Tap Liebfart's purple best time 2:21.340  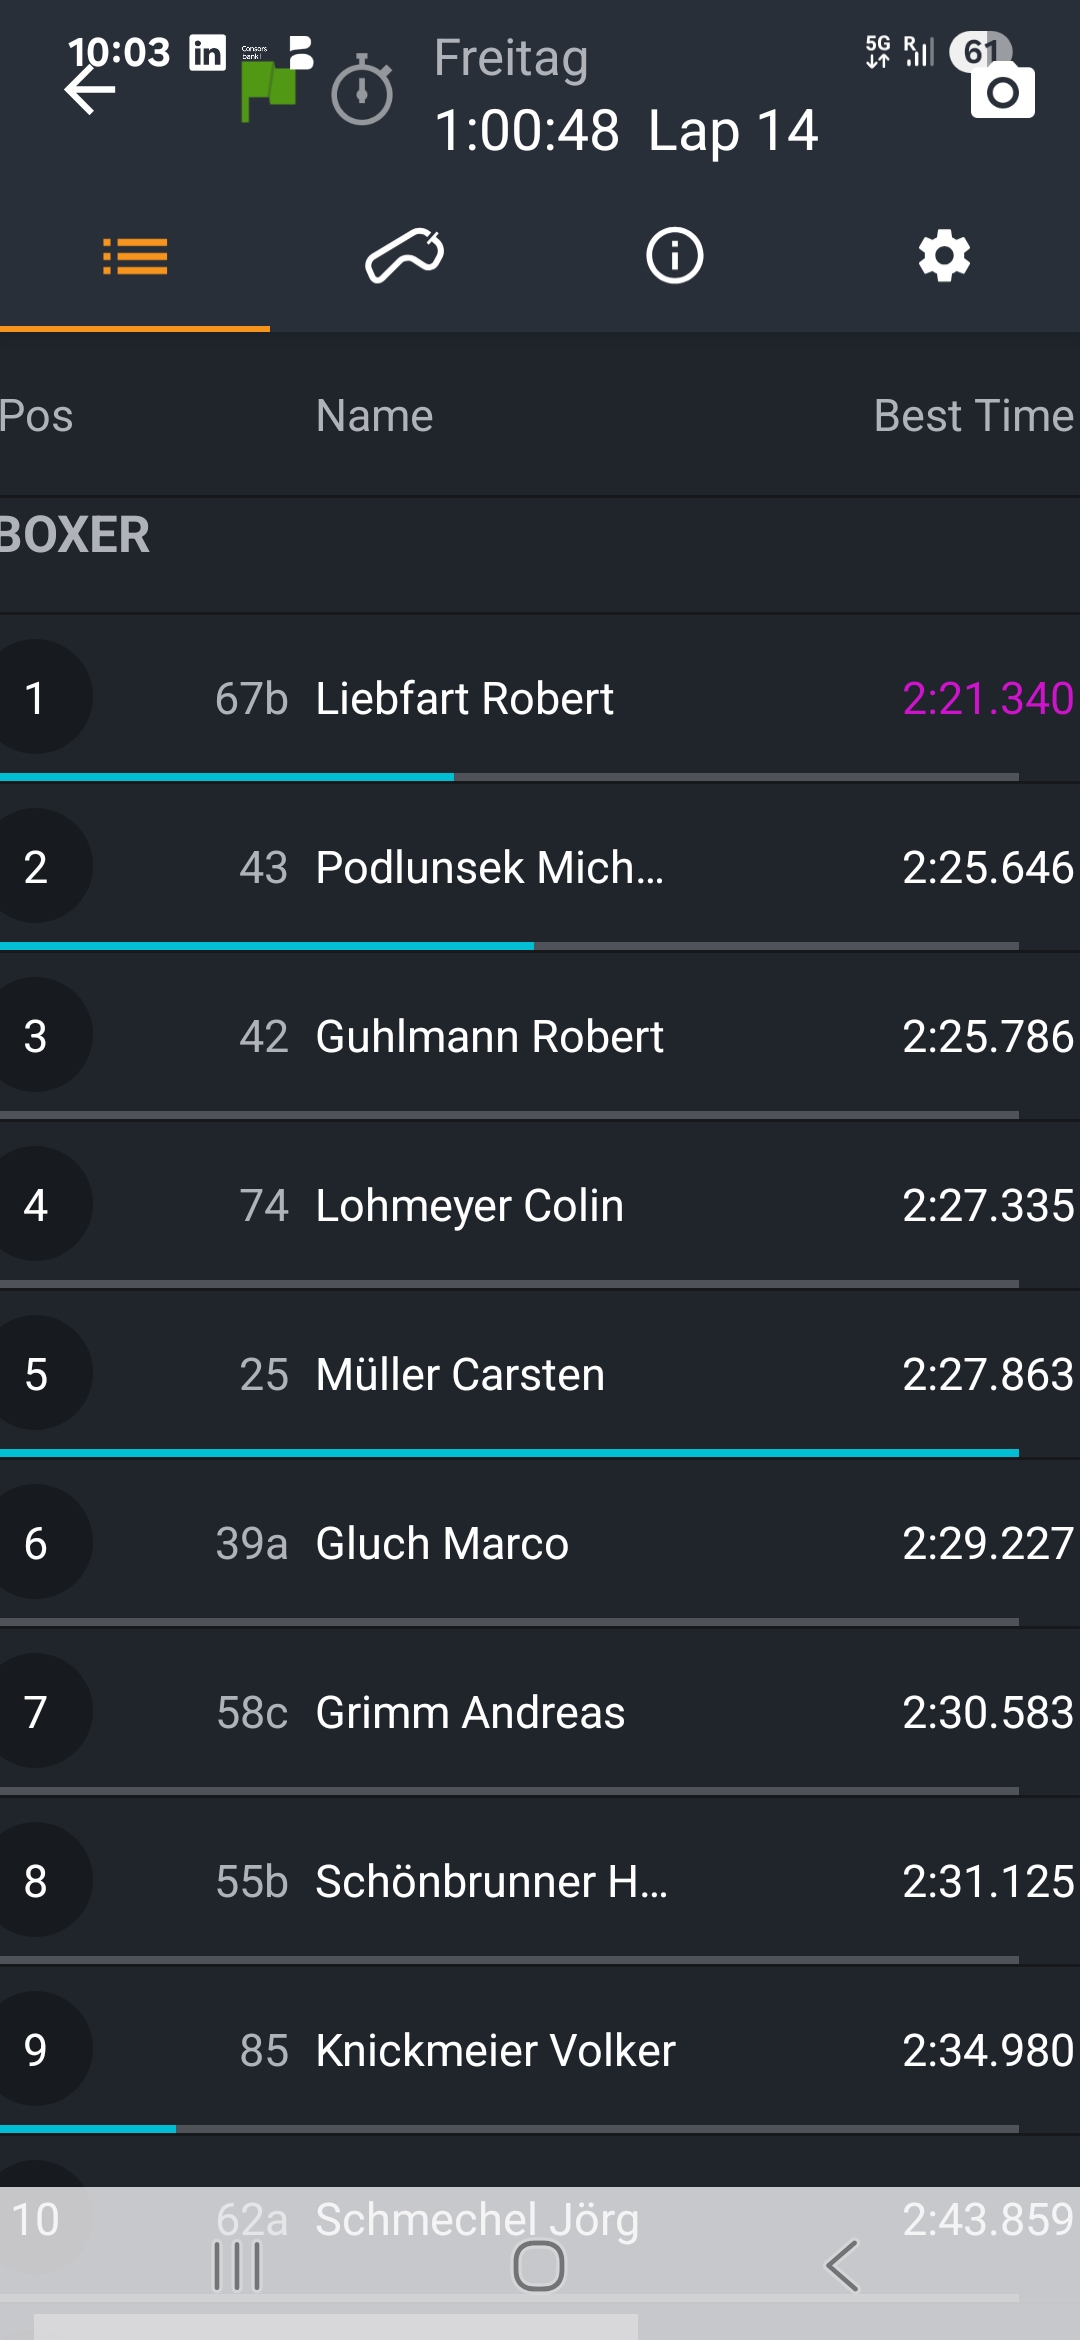pyautogui.click(x=987, y=698)
